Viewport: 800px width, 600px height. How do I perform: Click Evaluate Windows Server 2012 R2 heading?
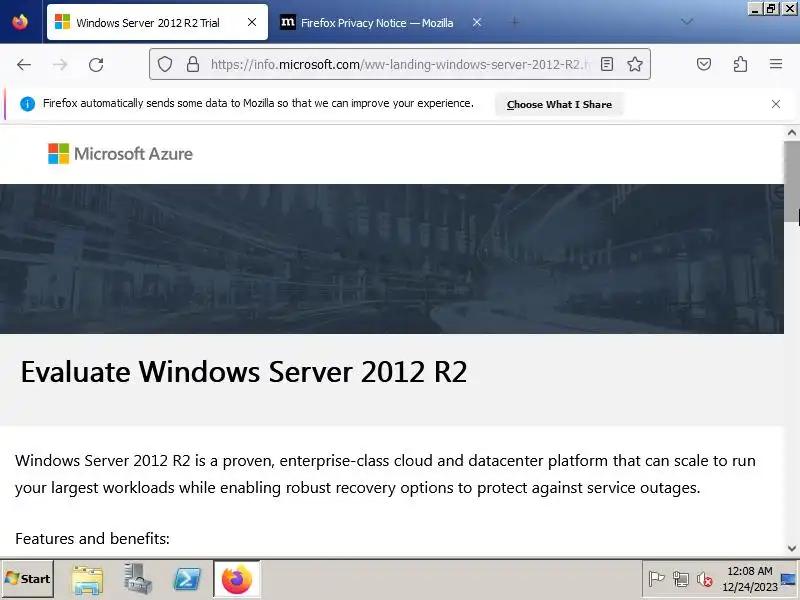point(244,372)
